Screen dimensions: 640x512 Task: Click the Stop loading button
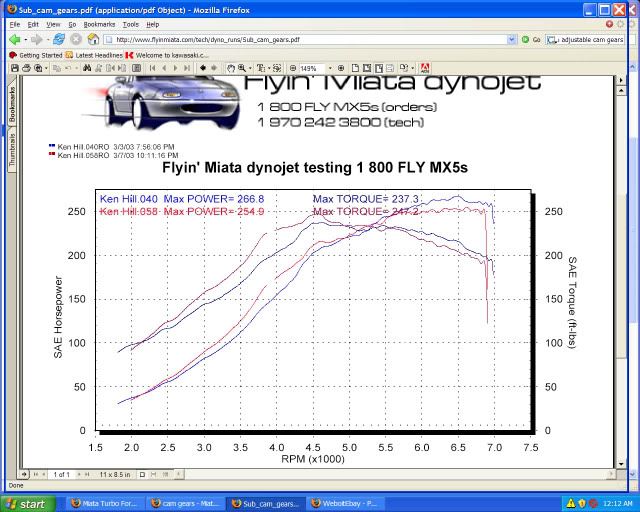tap(76, 40)
